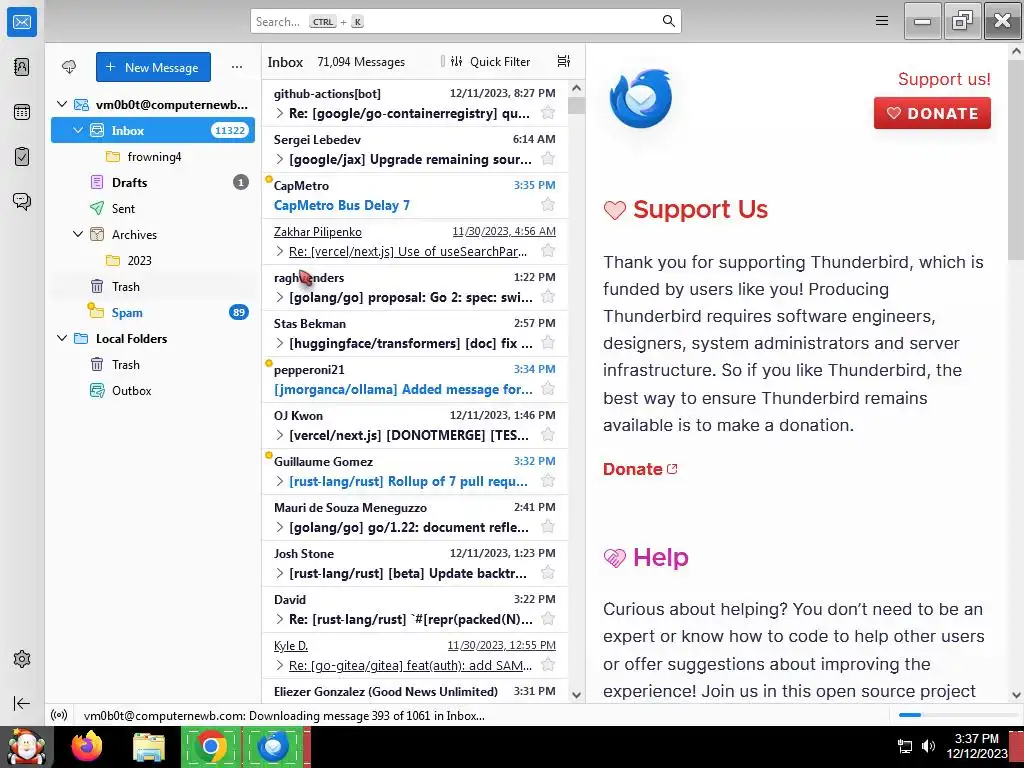Image resolution: width=1024 pixels, height=768 pixels.
Task: Expand the Sergei Lebedev thread
Action: coord(280,159)
